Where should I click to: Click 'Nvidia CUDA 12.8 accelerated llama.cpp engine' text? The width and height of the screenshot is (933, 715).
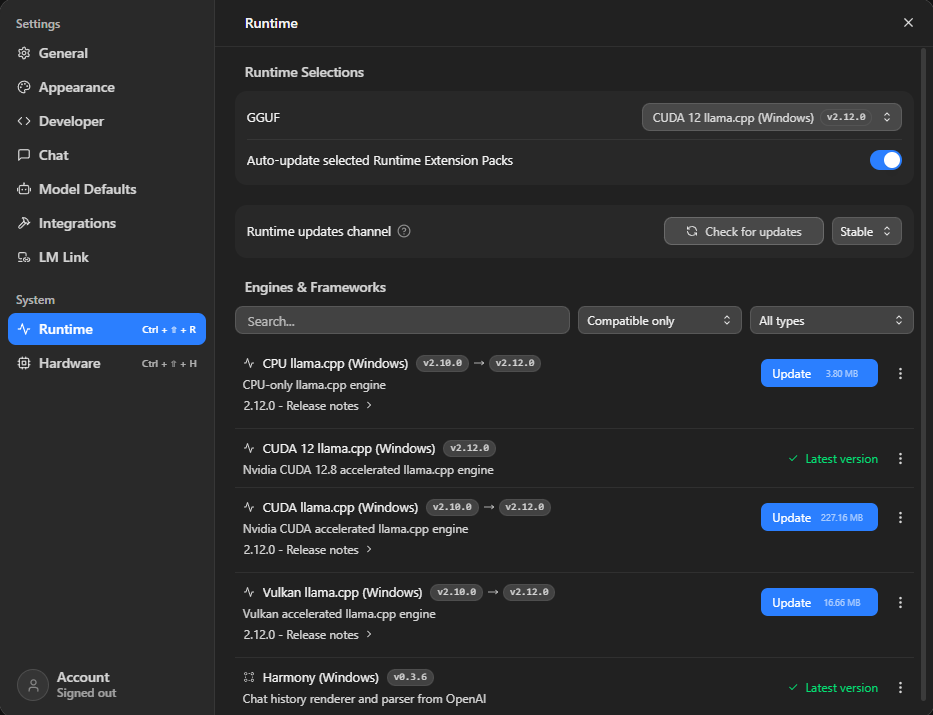(368, 470)
